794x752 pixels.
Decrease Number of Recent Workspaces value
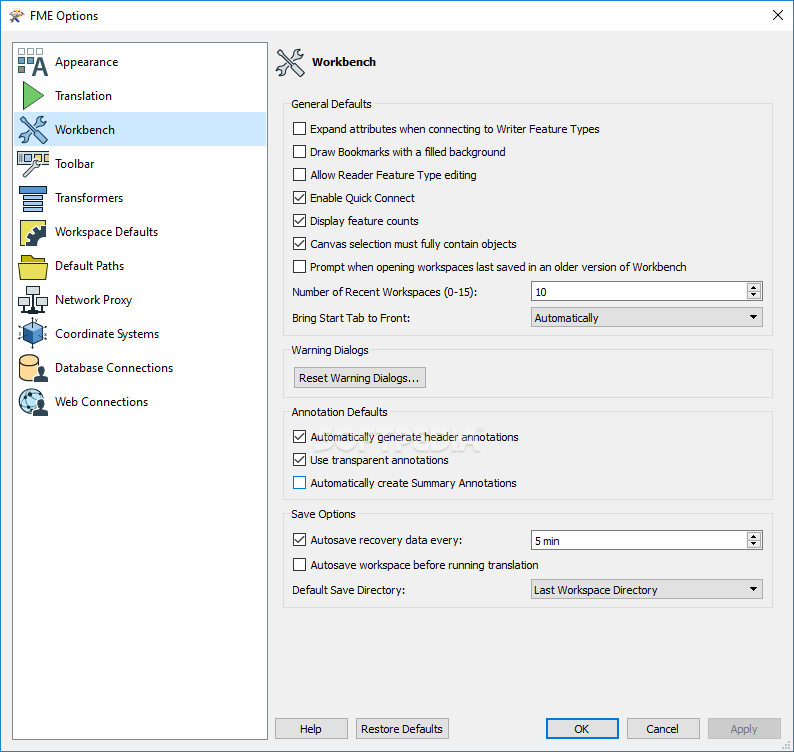[753, 295]
